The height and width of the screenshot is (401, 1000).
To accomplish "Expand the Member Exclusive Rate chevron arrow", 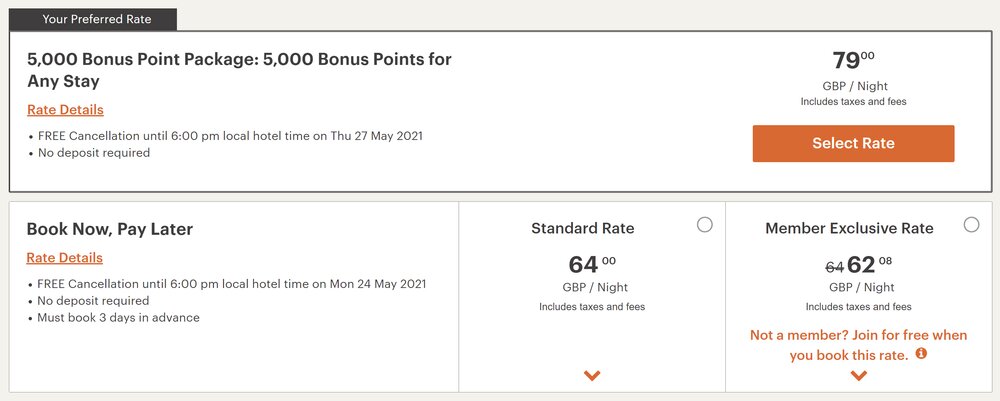I will tap(858, 376).
